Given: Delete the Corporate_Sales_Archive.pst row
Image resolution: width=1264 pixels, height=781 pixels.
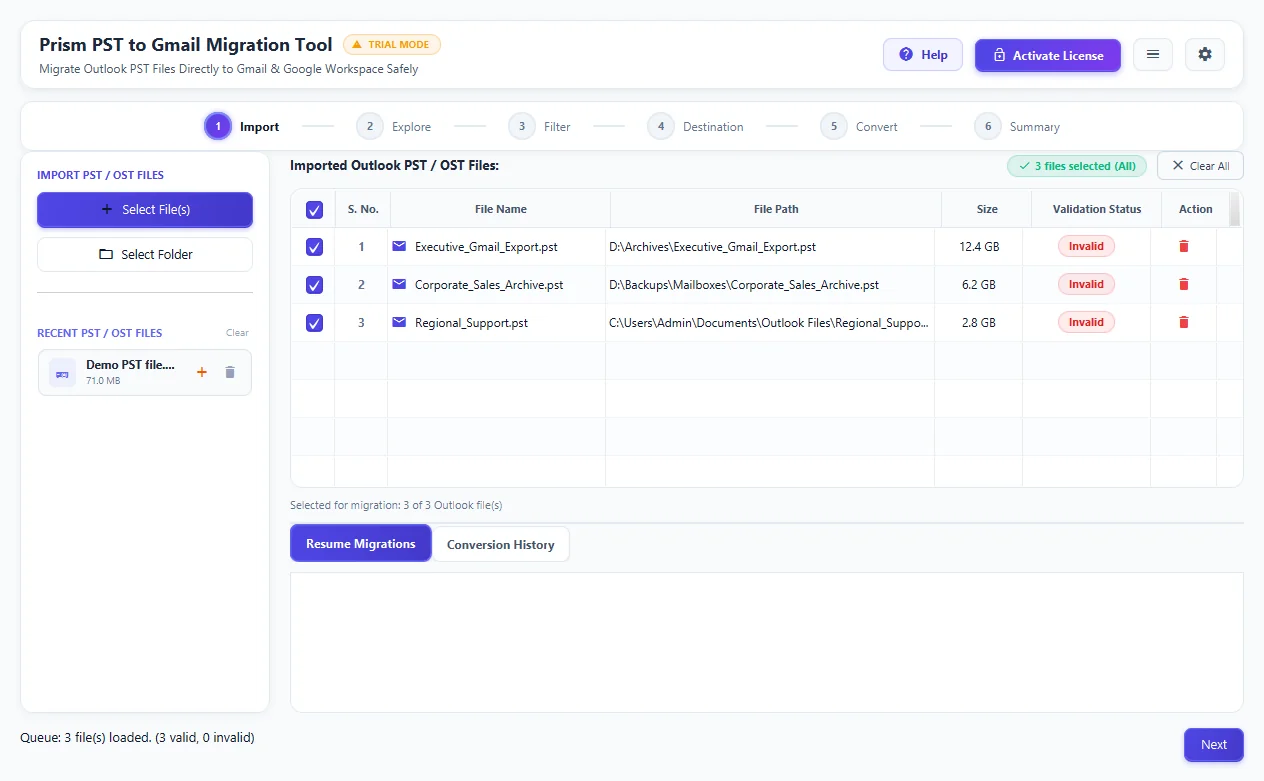Looking at the screenshot, I should point(1184,284).
